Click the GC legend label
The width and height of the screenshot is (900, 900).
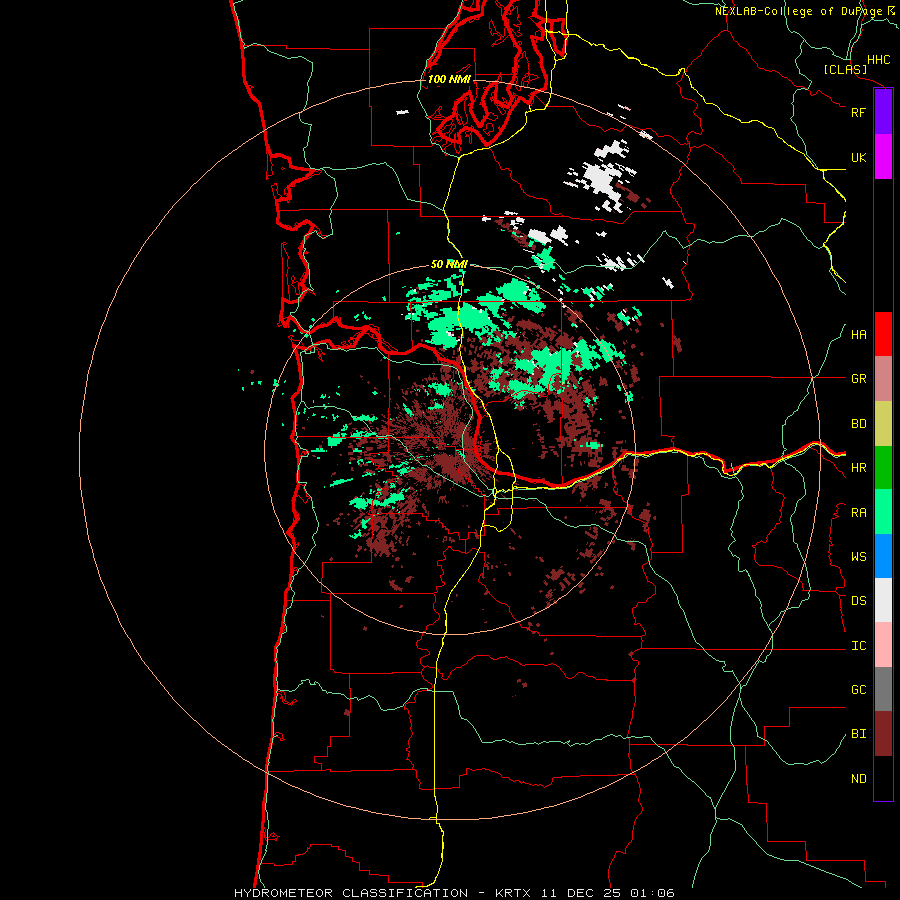tap(858, 689)
